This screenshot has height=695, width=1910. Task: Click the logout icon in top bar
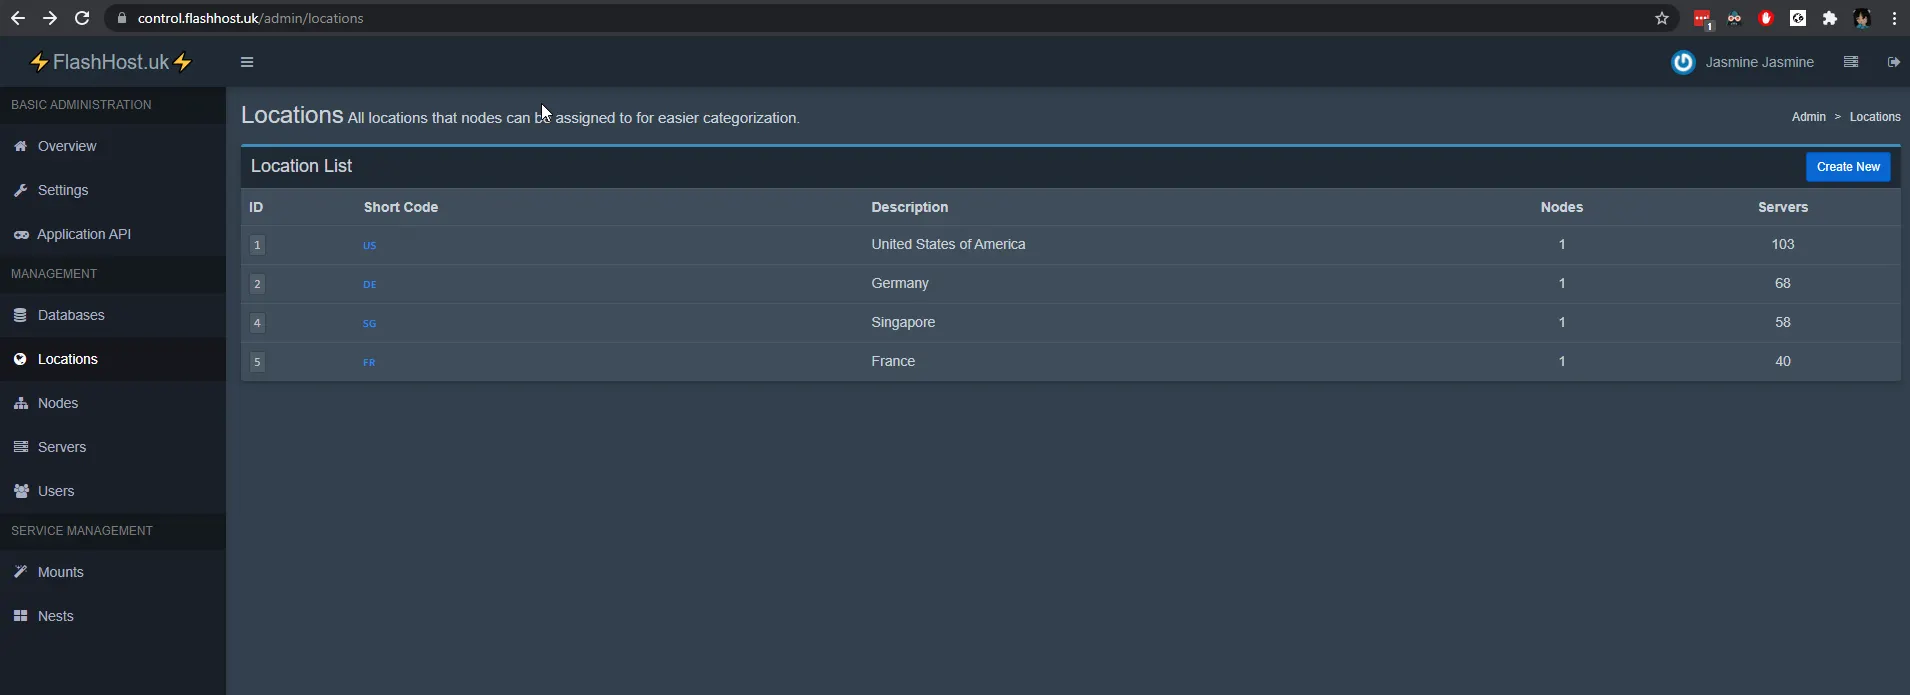(1894, 62)
